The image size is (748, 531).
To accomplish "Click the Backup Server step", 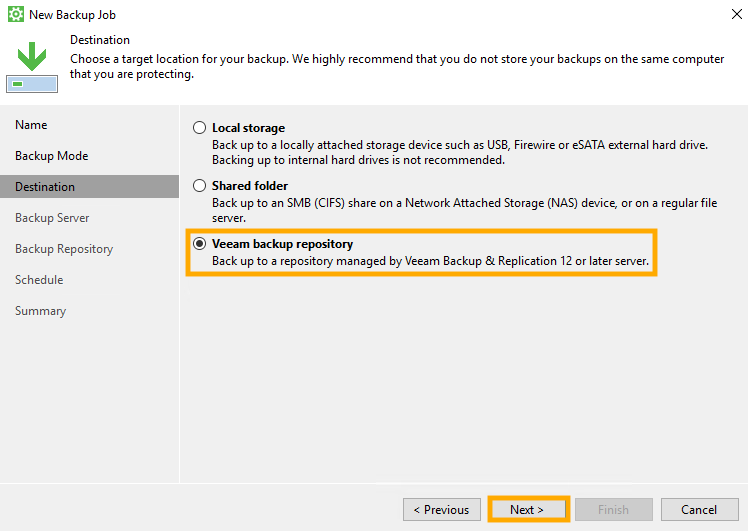I will click(x=52, y=218).
